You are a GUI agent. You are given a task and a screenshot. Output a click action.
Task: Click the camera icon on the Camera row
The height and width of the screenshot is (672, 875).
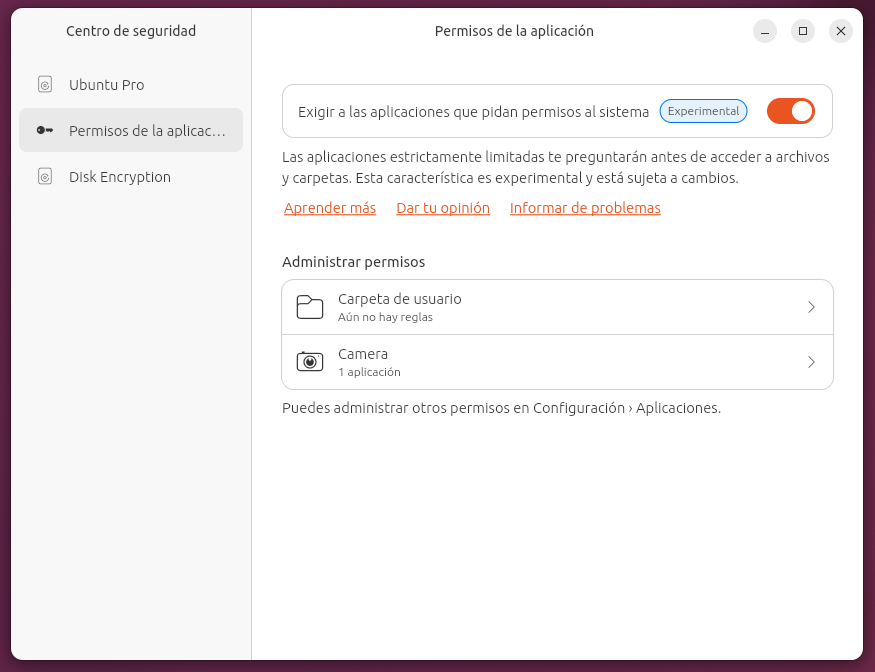tap(310, 361)
